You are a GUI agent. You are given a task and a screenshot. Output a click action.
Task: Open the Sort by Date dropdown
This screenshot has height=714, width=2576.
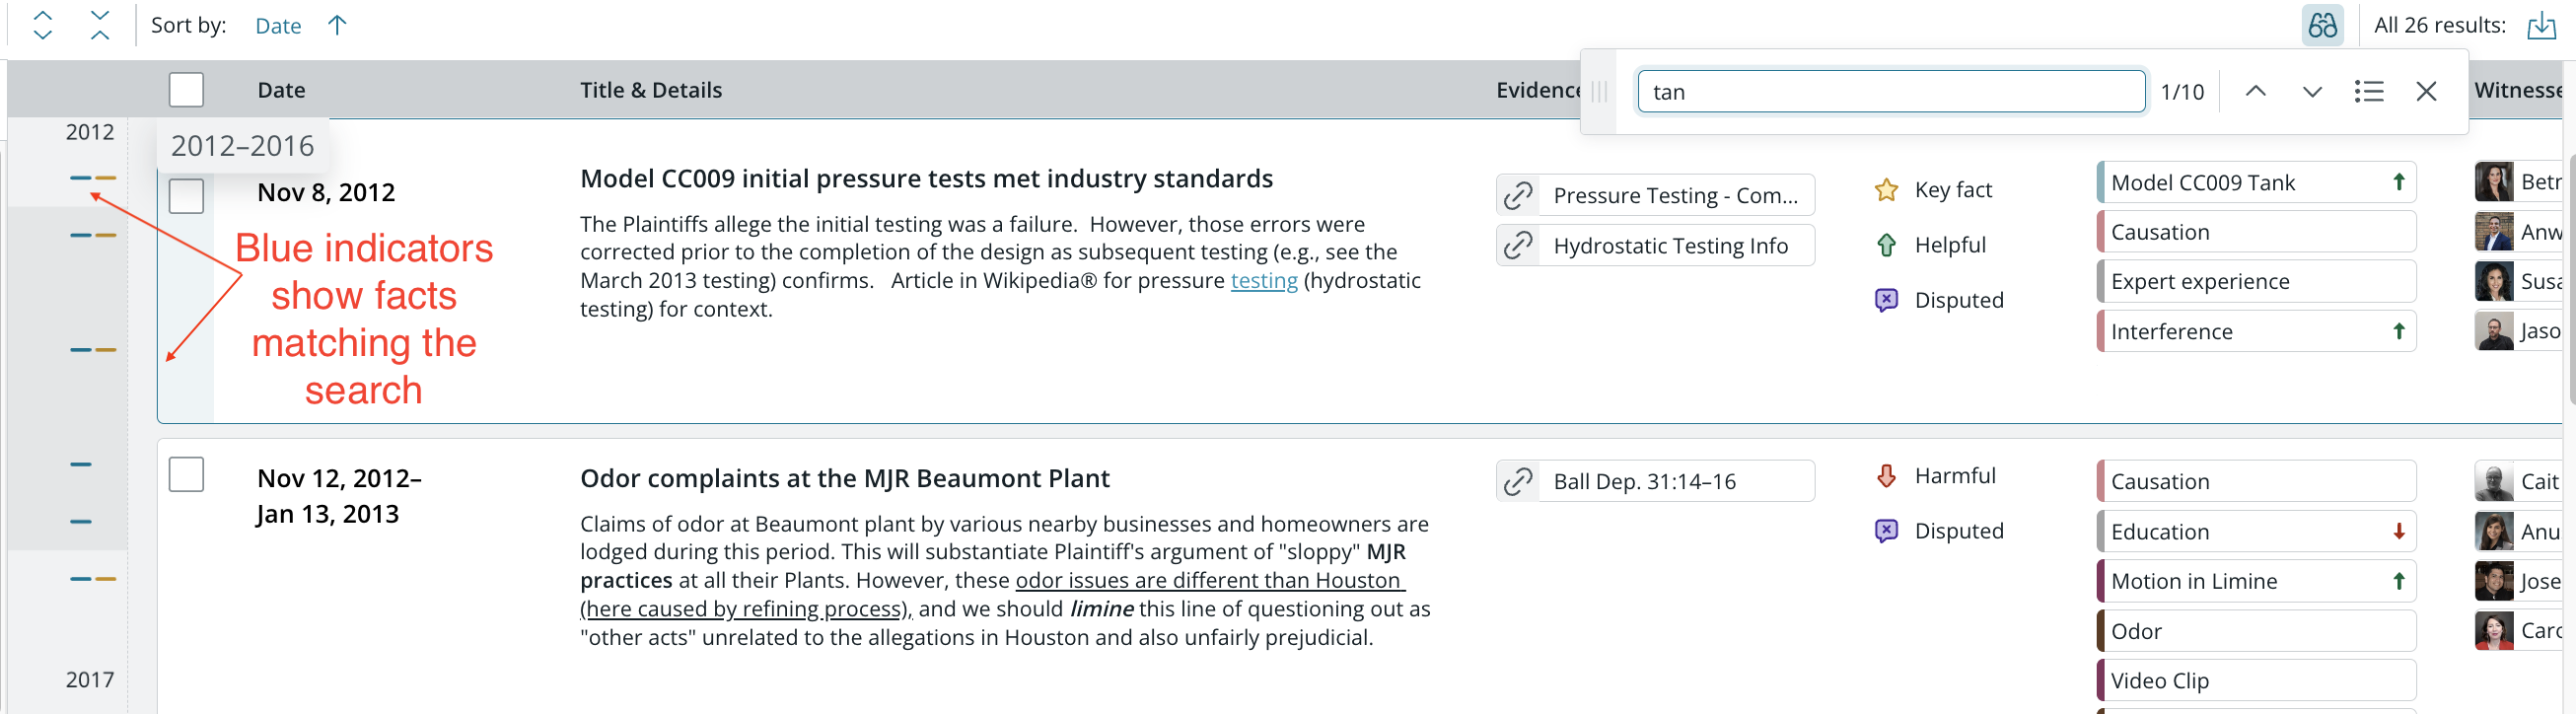pos(278,26)
